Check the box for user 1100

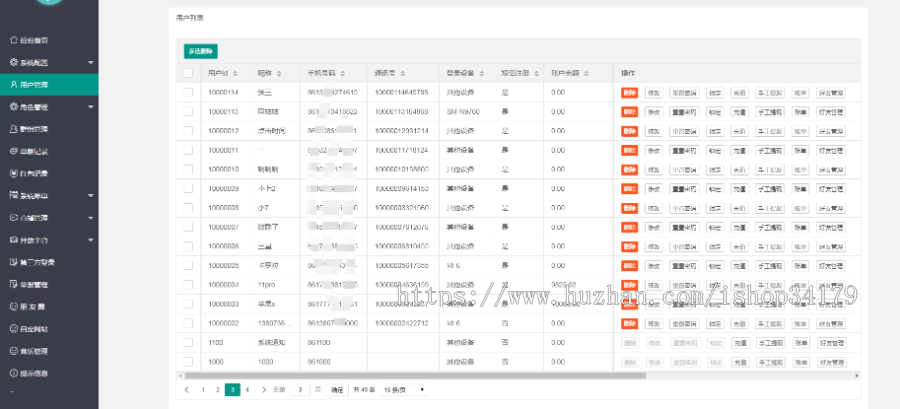188,342
